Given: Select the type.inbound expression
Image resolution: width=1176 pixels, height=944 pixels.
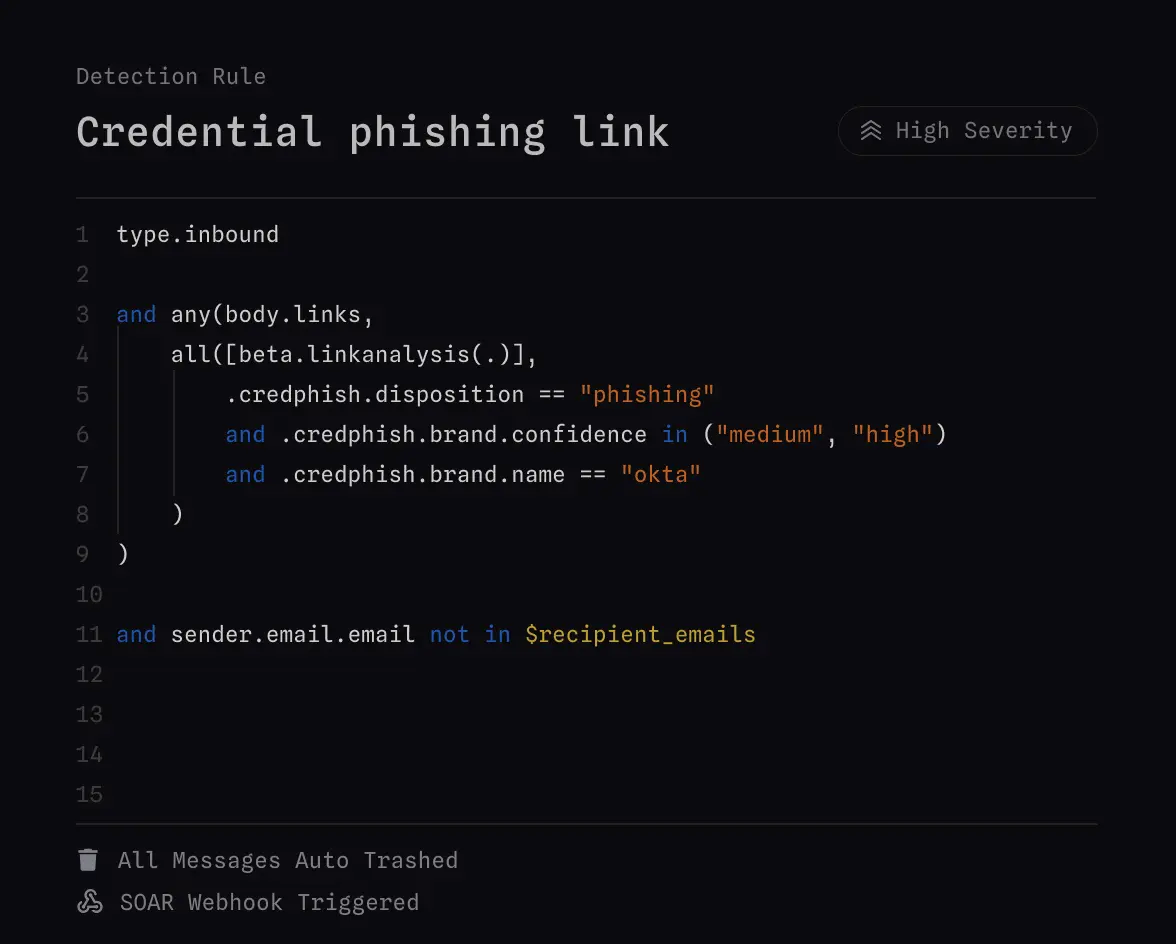Looking at the screenshot, I should (x=197, y=234).
